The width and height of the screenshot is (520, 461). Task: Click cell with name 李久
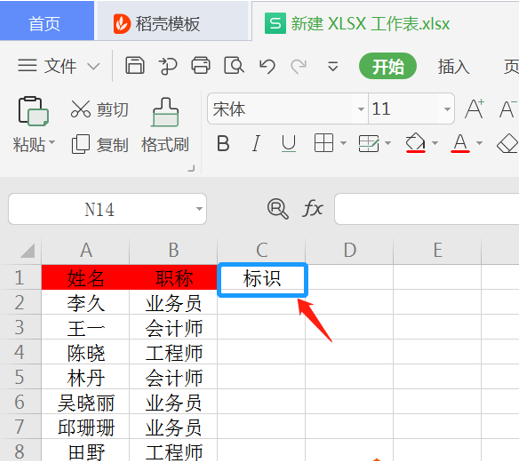pyautogui.click(x=86, y=303)
